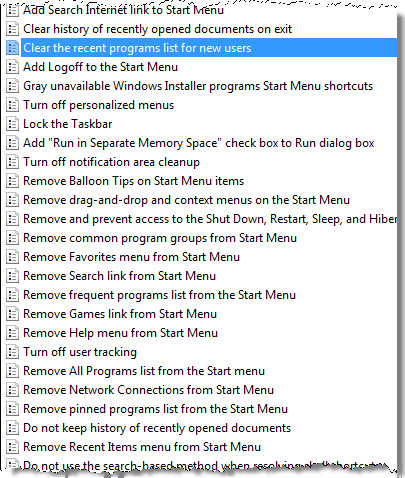Click the icon next to Turn off user tracking
Screen dimensions: 405x478
pyautogui.click(x=12, y=352)
